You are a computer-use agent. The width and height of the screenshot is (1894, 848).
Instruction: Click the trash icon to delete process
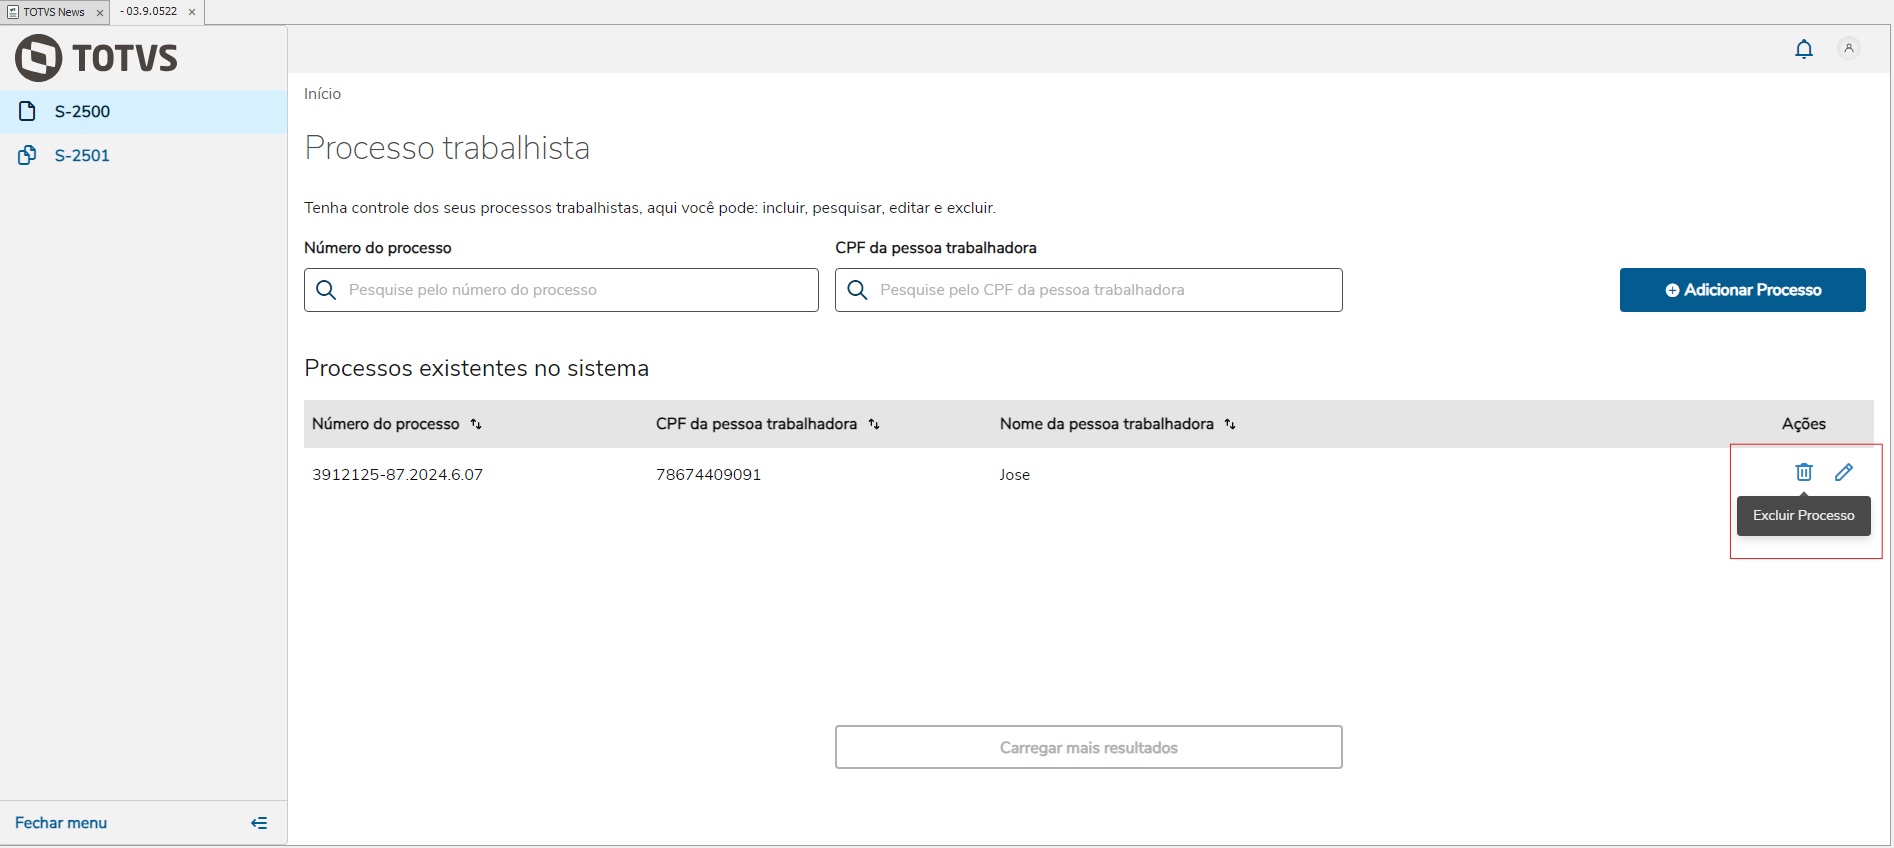[1804, 472]
